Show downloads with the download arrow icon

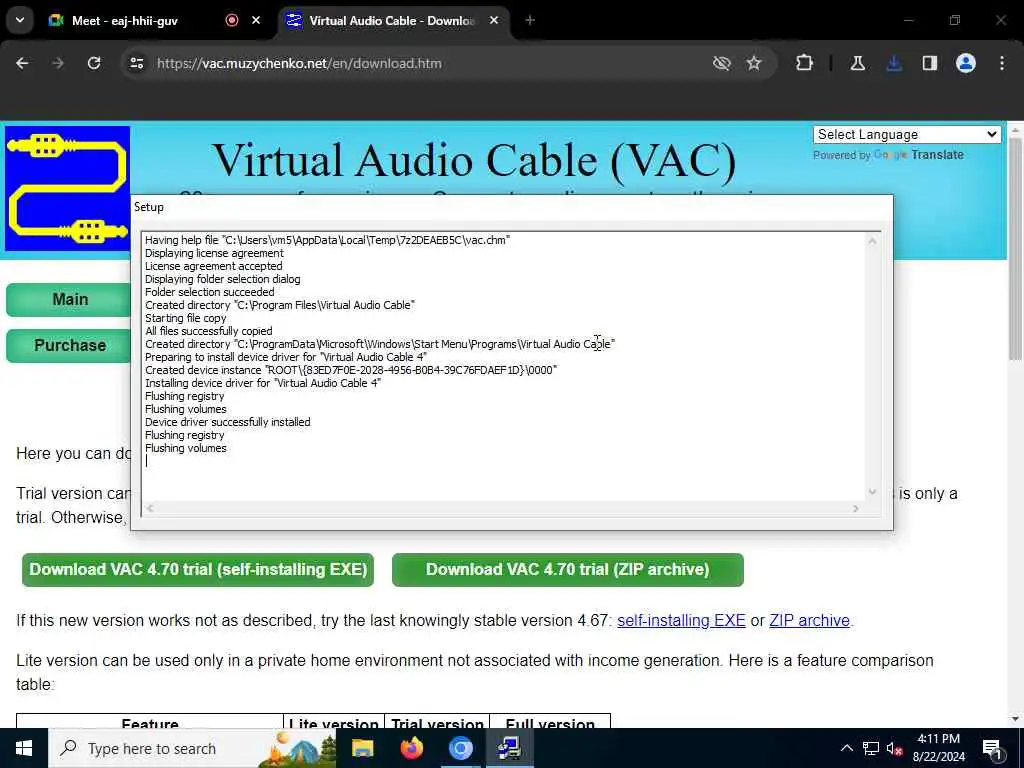[894, 63]
